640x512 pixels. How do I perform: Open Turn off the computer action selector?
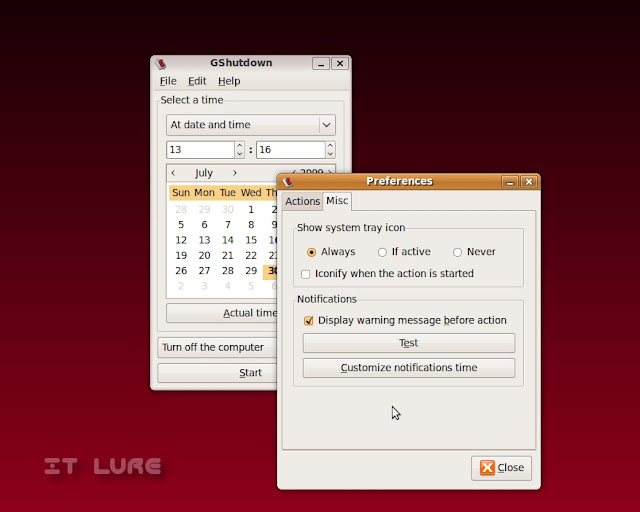click(217, 347)
